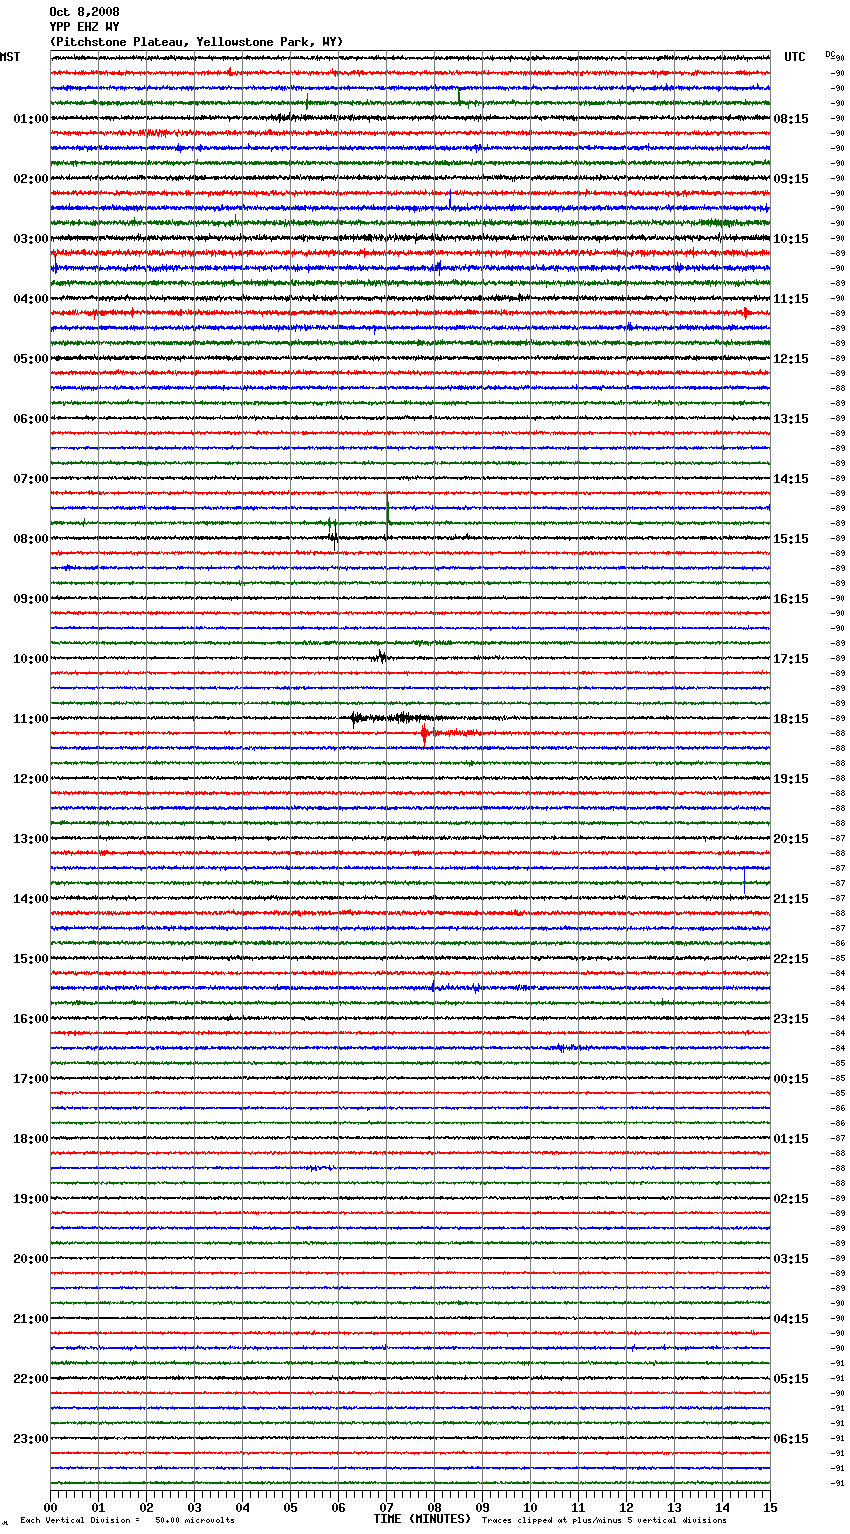Select the 07:00 MST time label
Screen dimensions: 850x1534
[x=31, y=479]
